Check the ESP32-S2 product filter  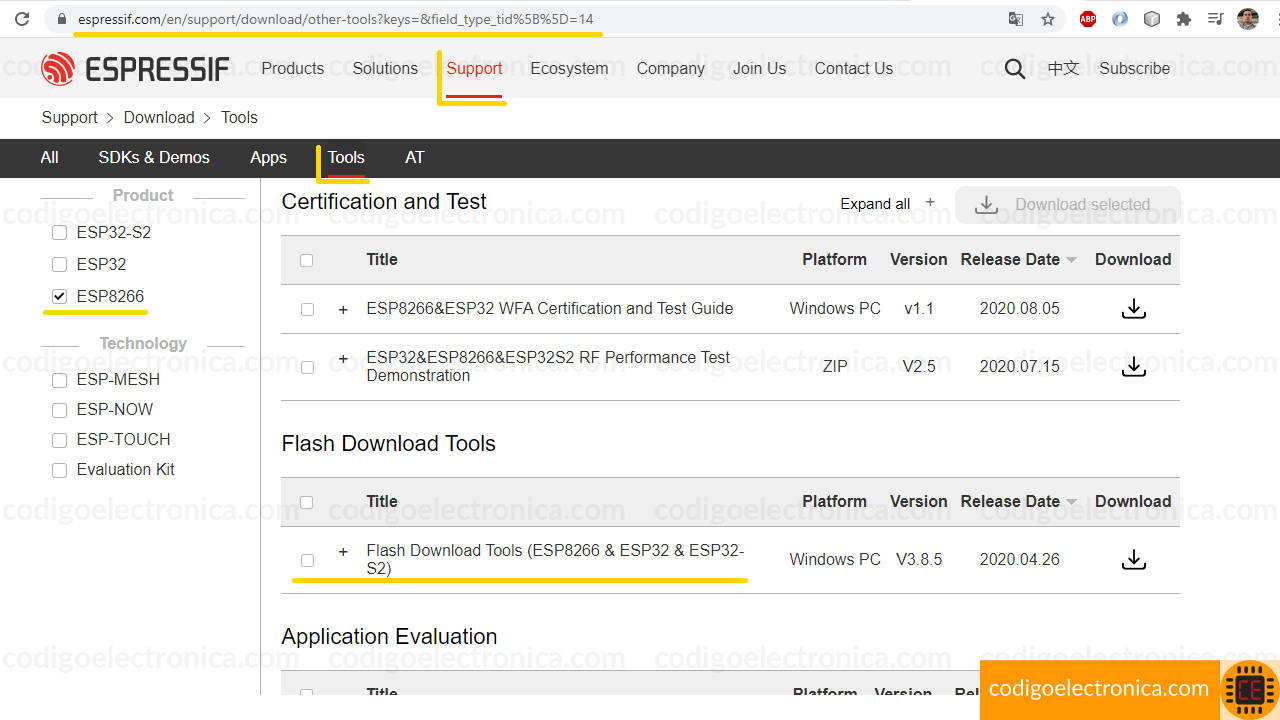tap(59, 233)
